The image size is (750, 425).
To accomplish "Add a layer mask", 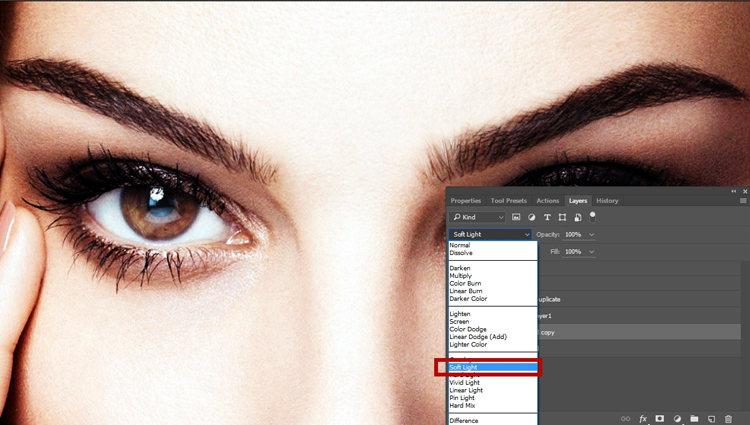I will pos(660,419).
